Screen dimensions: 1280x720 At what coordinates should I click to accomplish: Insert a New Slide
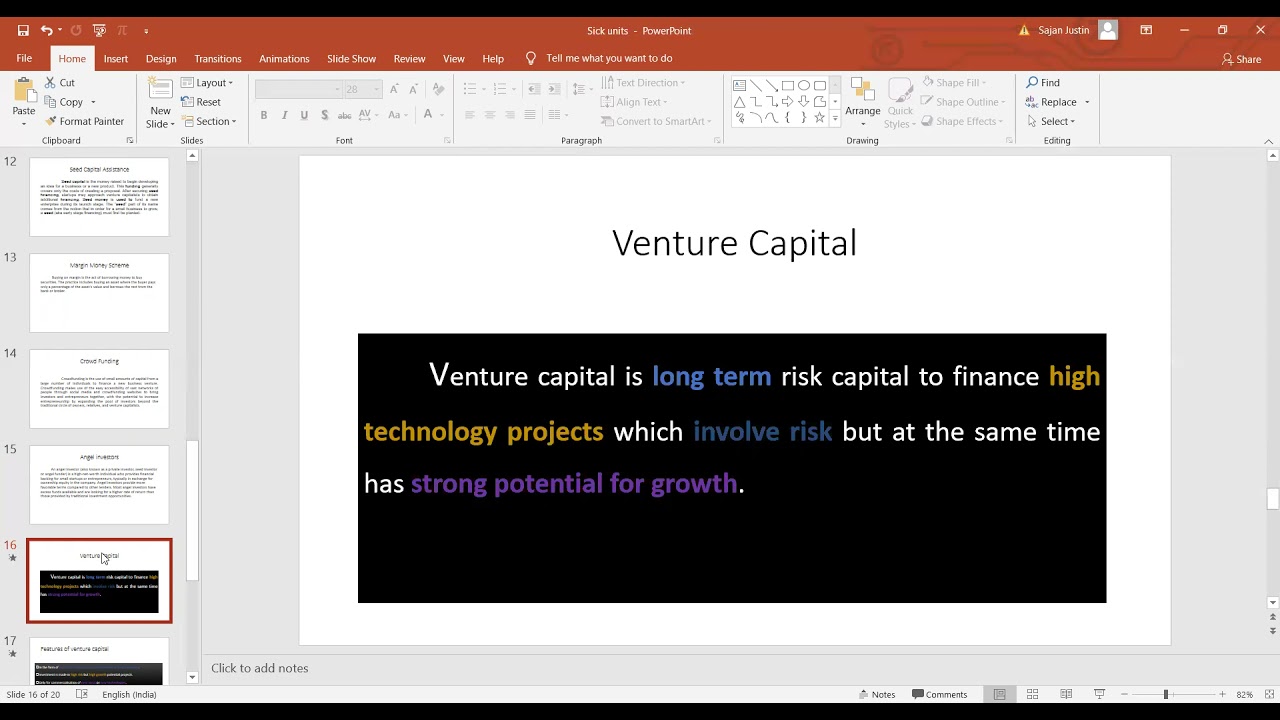click(160, 103)
